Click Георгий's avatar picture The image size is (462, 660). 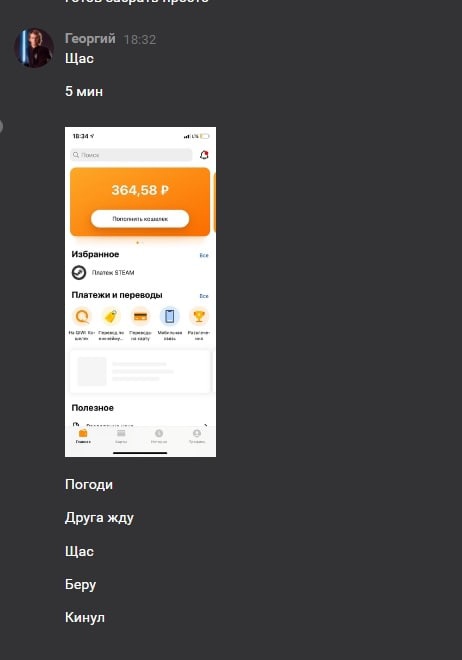pyautogui.click(x=34, y=48)
